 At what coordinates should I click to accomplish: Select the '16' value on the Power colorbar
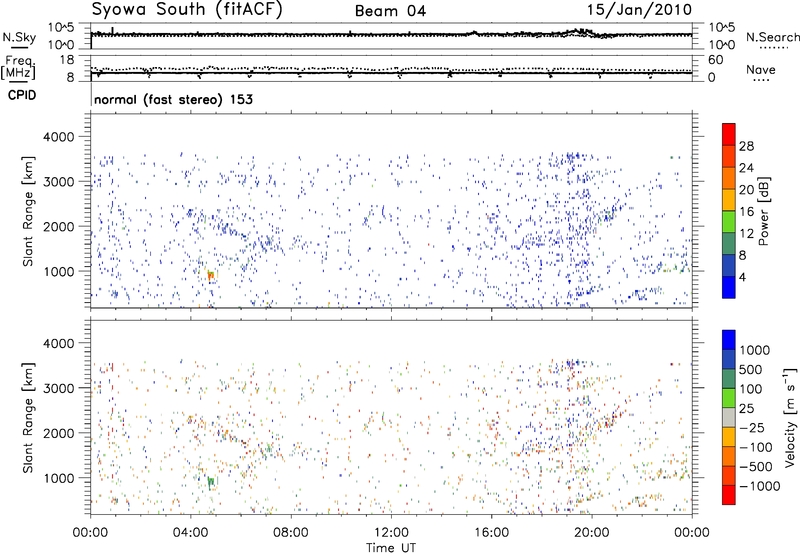click(x=746, y=212)
